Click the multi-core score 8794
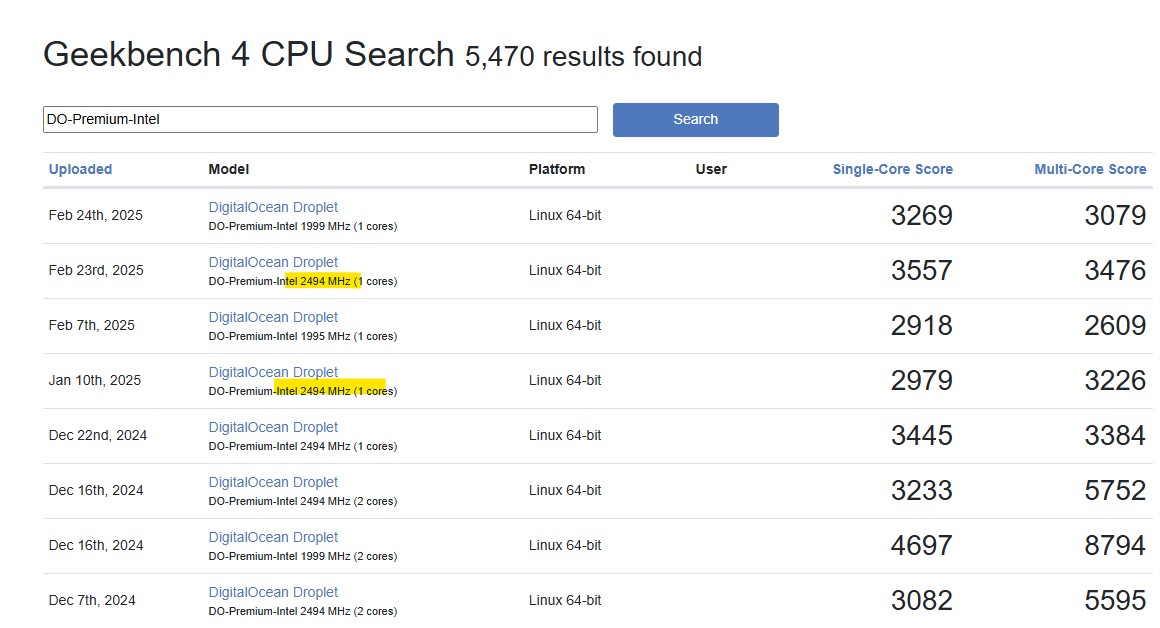1160x628 pixels. click(x=1115, y=546)
